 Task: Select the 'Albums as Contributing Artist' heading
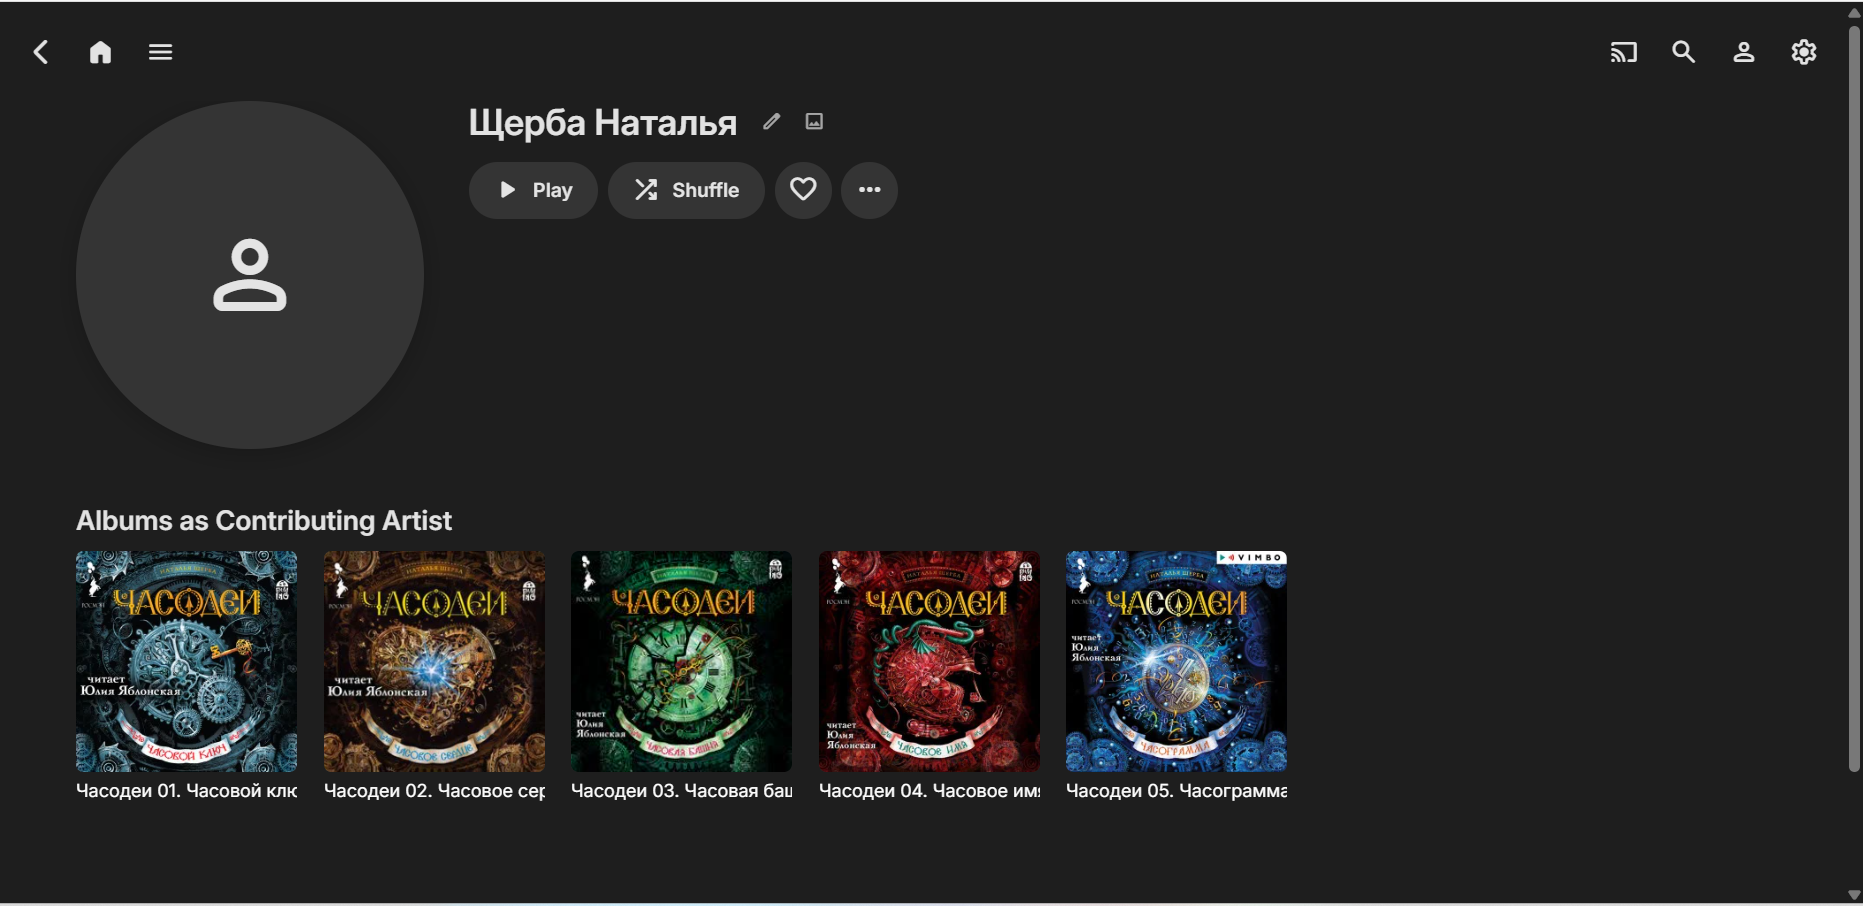tap(264, 521)
